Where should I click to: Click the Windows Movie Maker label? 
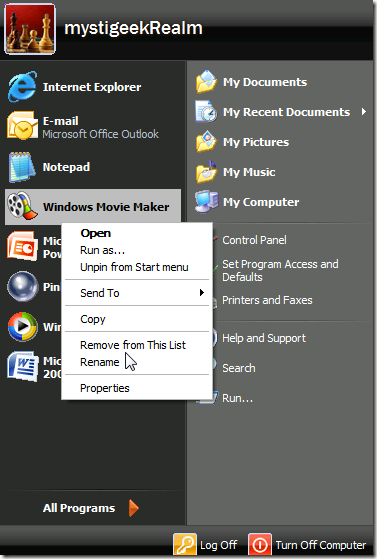[106, 207]
